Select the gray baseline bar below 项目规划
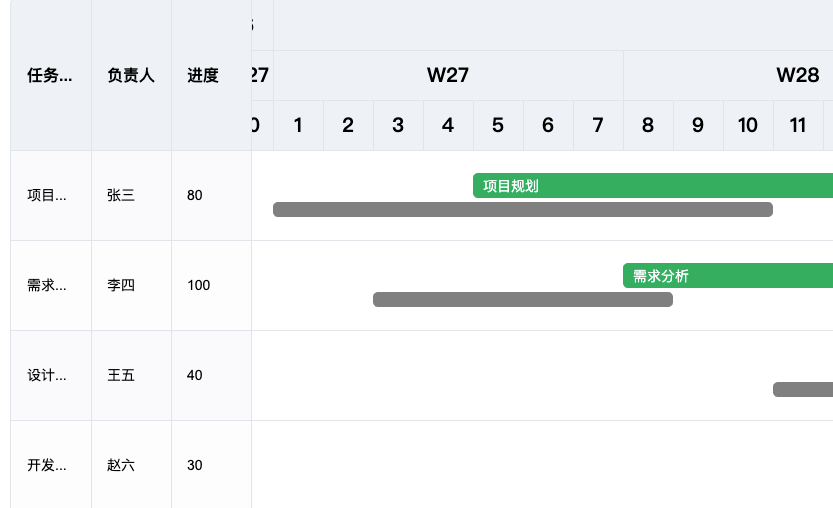 522,209
